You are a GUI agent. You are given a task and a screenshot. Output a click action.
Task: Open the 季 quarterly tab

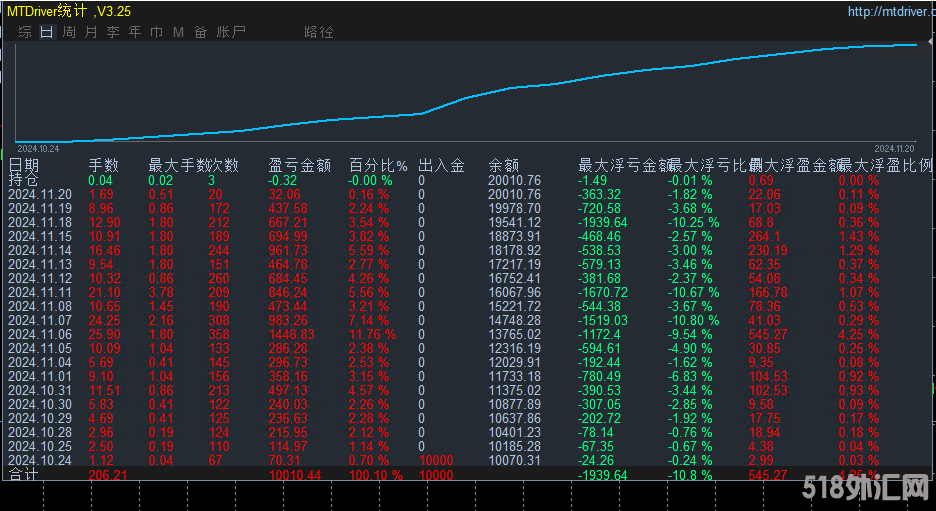click(113, 32)
